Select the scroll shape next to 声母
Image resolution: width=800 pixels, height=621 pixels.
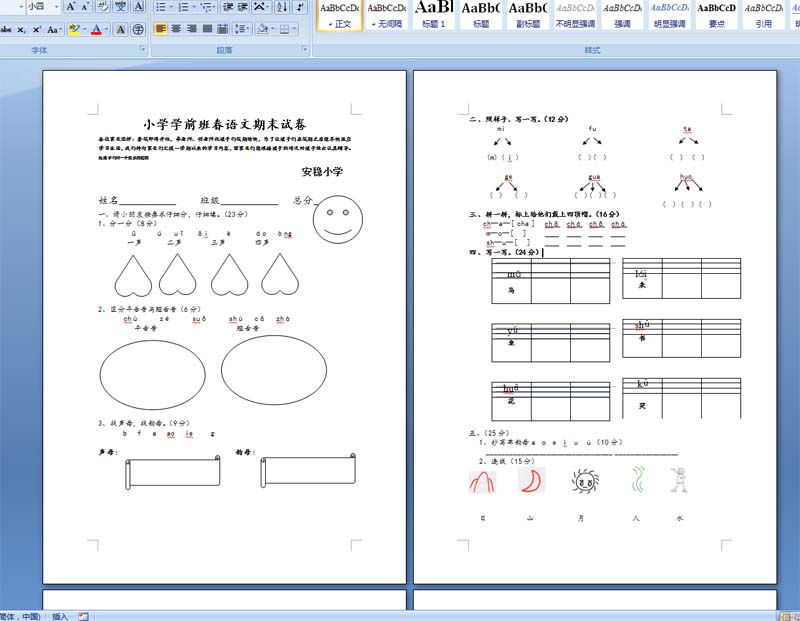(x=173, y=472)
